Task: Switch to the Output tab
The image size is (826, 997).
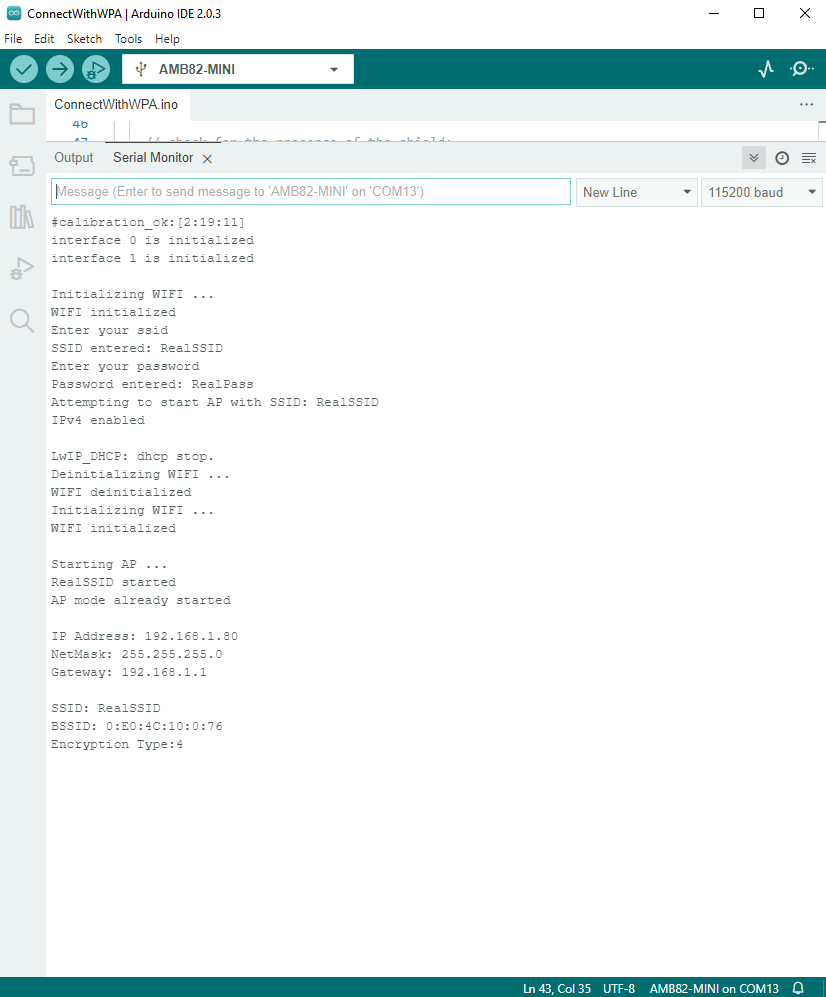Action: coord(74,158)
